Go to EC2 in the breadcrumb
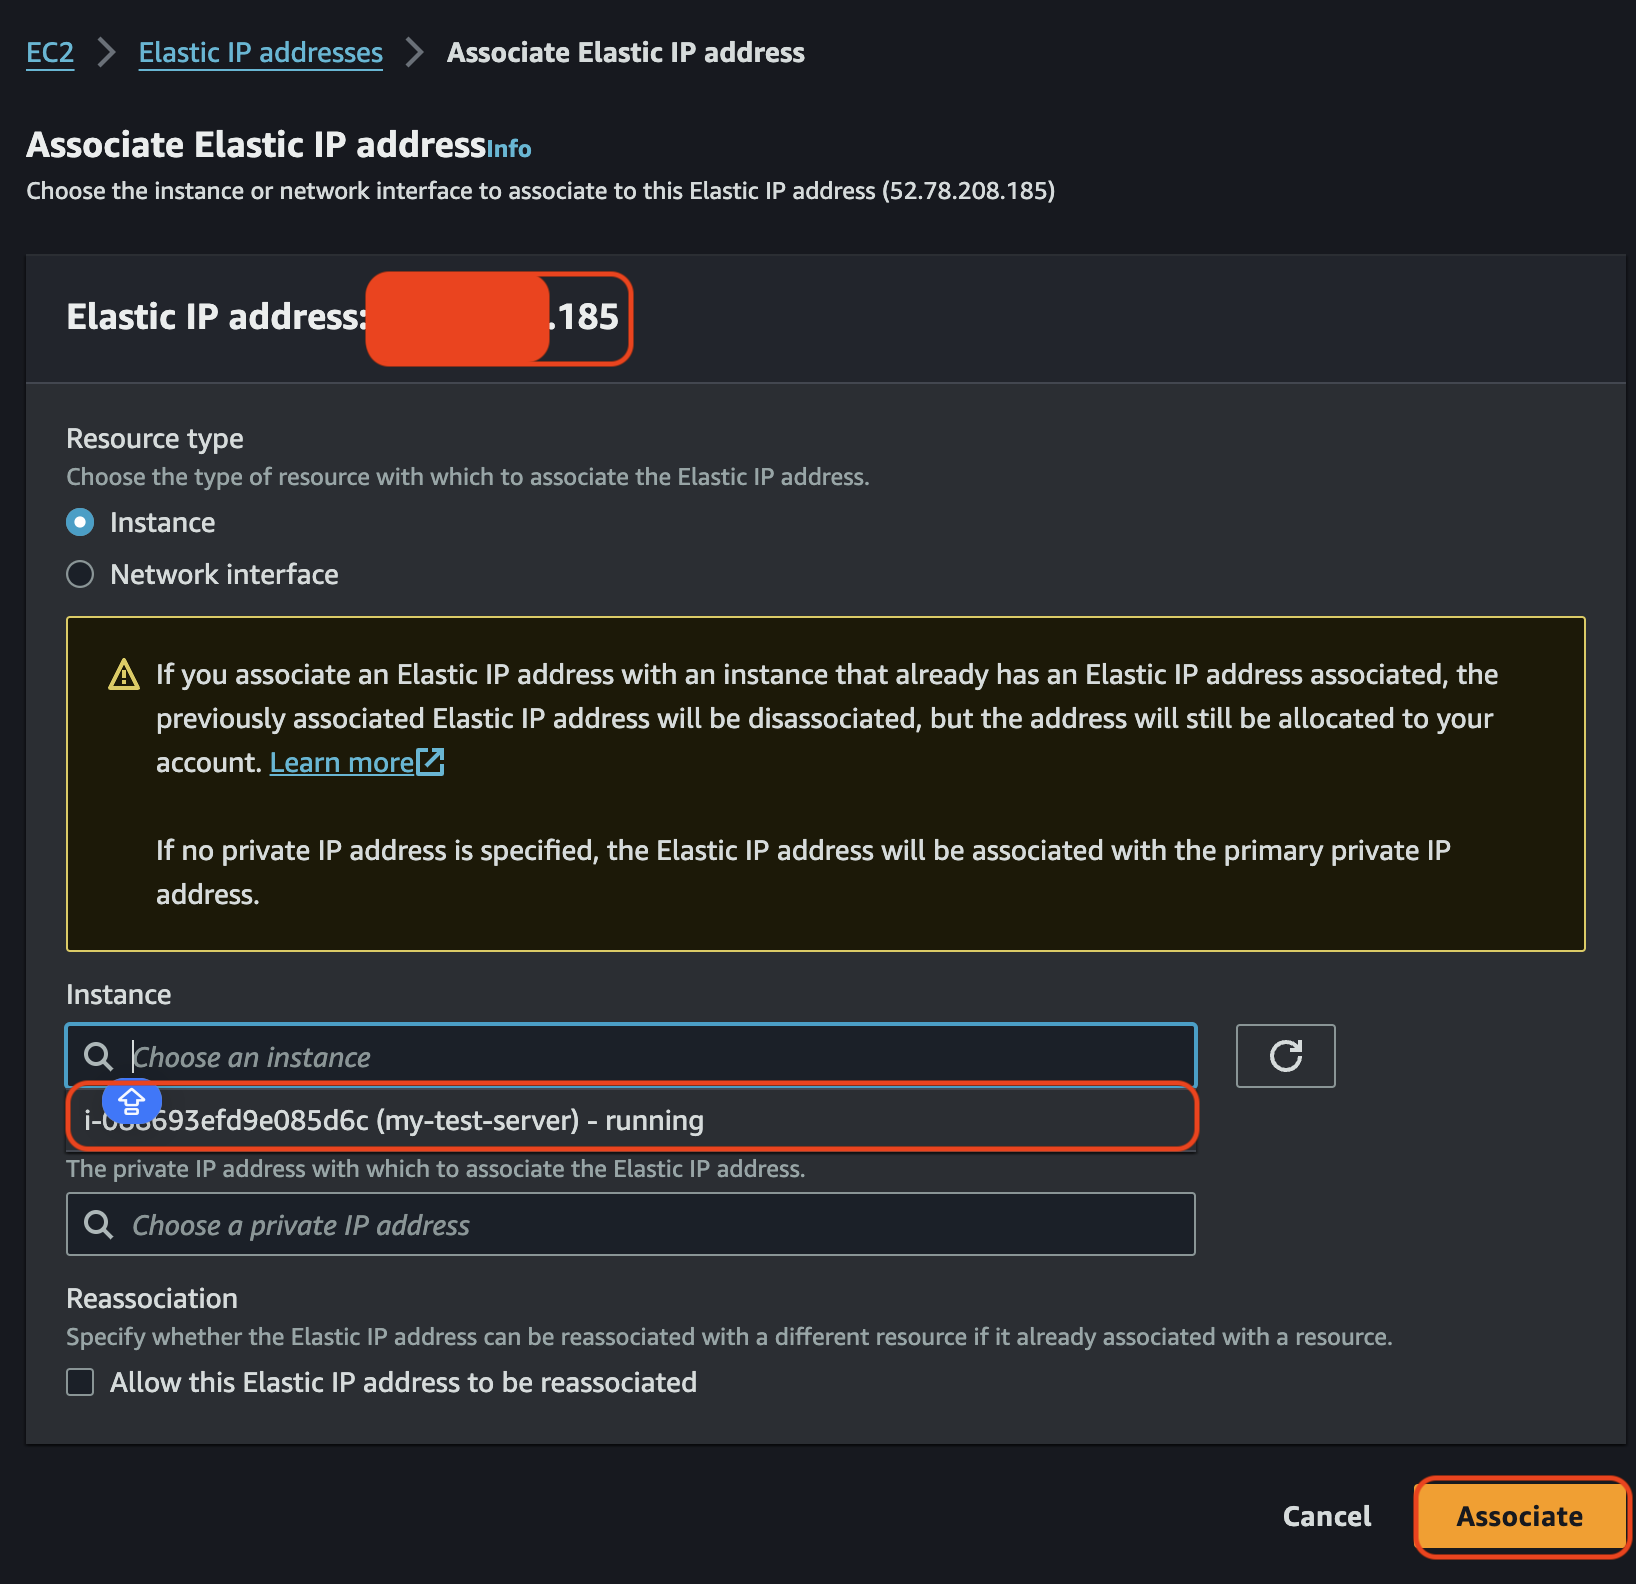Viewport: 1636px width, 1584px height. tap(50, 52)
